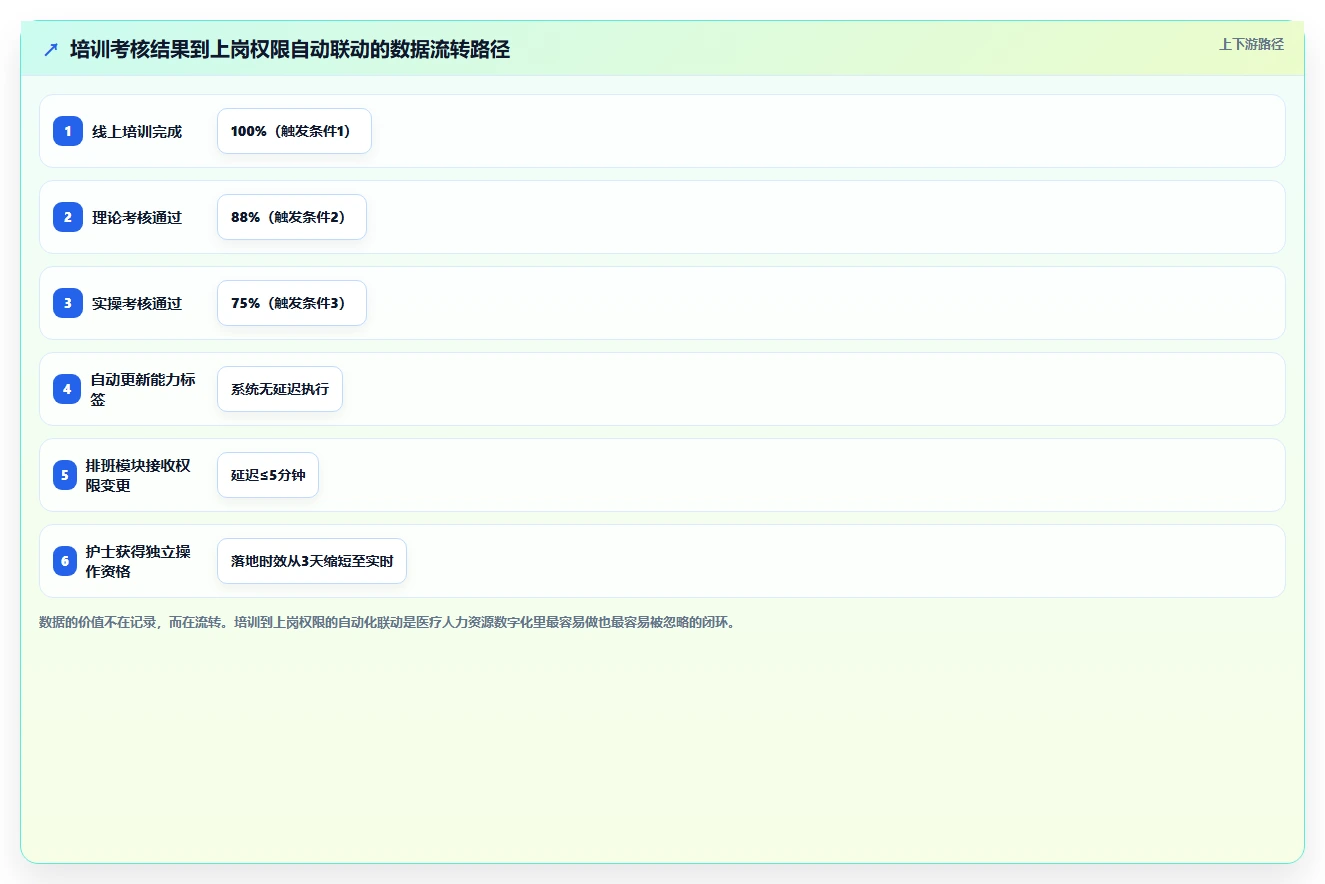Image resolution: width=1325 pixels, height=884 pixels.
Task: Select the step 4 number badge
Action: pyautogui.click(x=67, y=389)
